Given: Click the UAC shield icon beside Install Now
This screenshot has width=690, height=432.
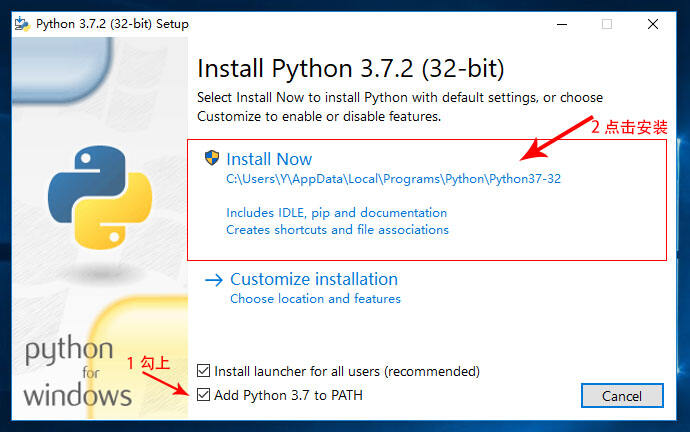Looking at the screenshot, I should pos(212,158).
